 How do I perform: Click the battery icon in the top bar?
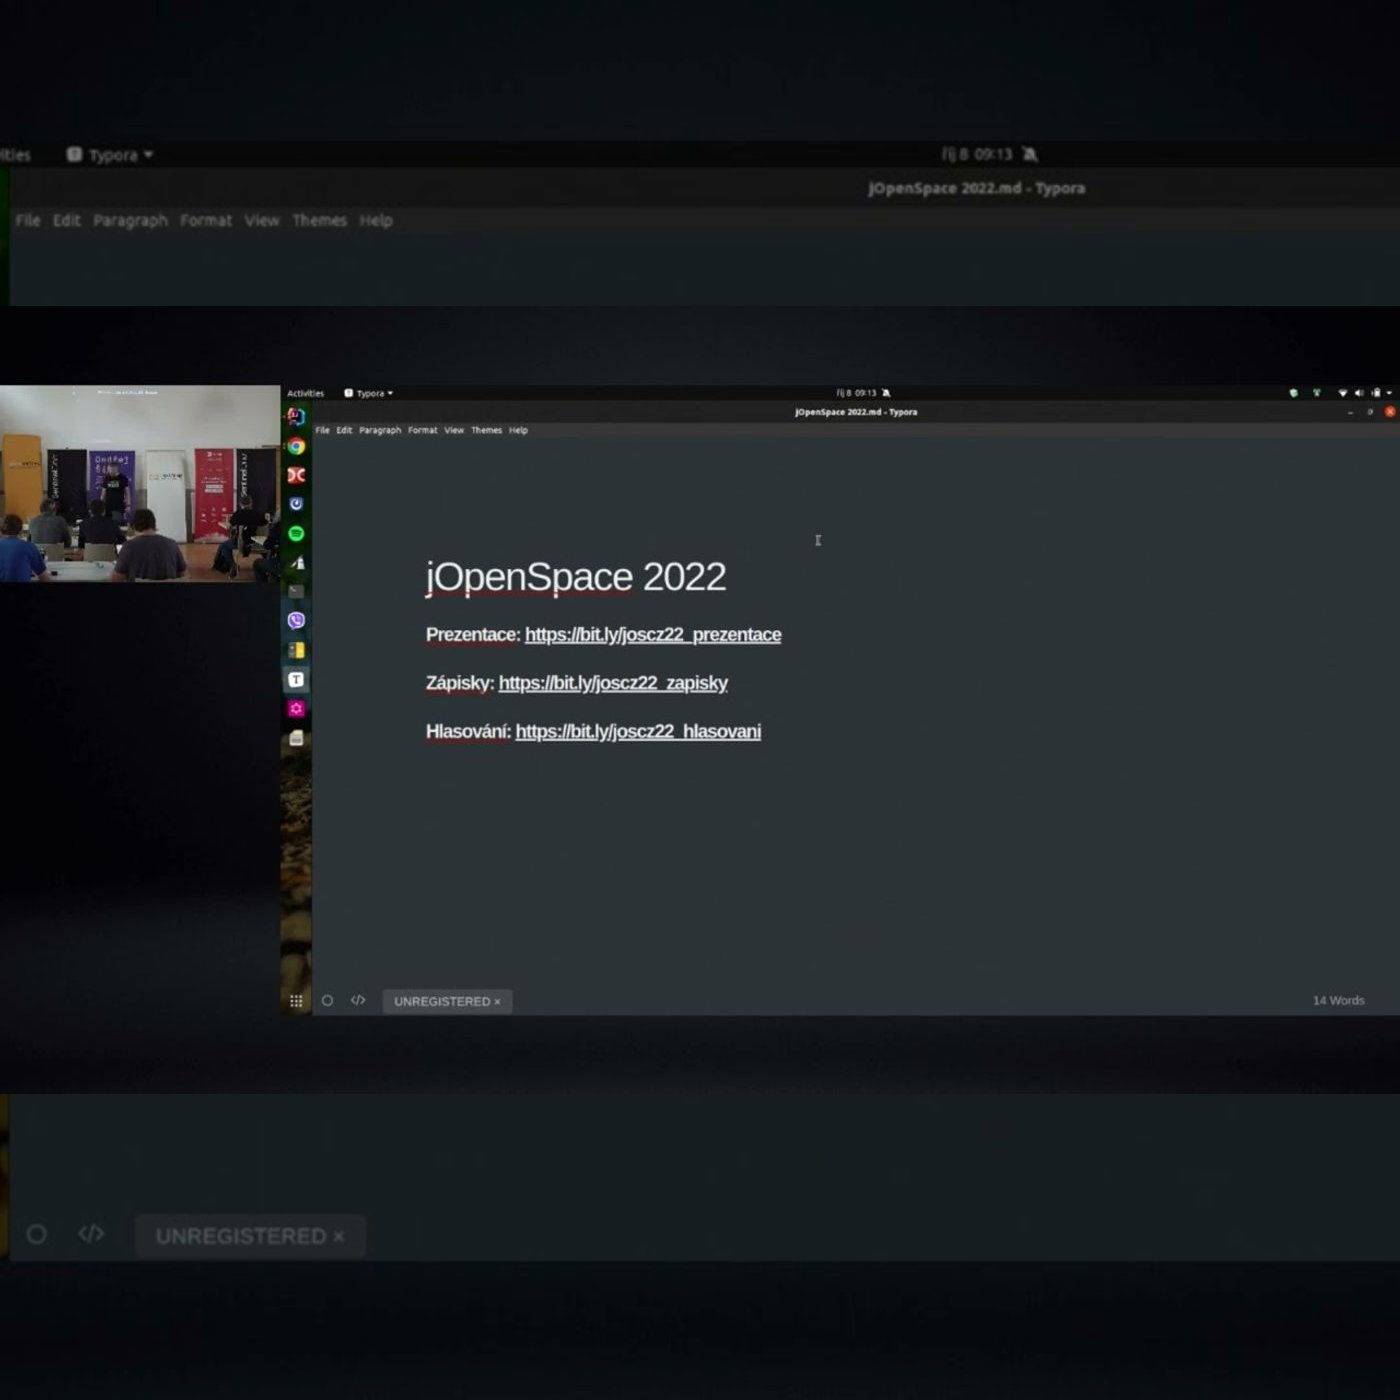(1376, 393)
